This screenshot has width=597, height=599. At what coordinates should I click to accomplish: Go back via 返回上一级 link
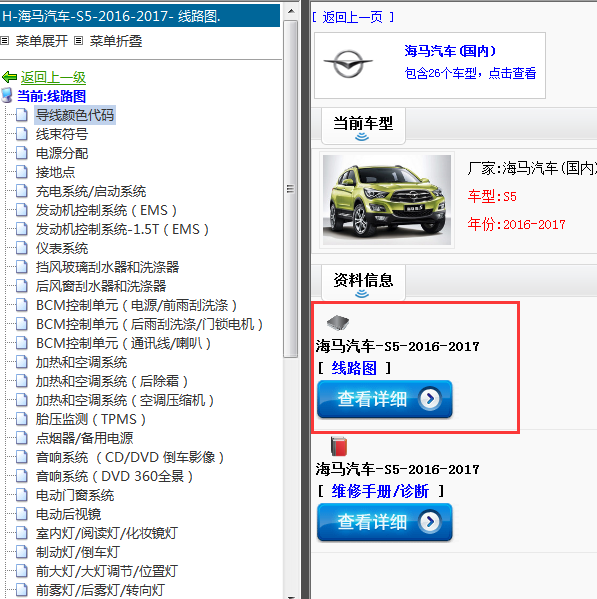[x=53, y=77]
